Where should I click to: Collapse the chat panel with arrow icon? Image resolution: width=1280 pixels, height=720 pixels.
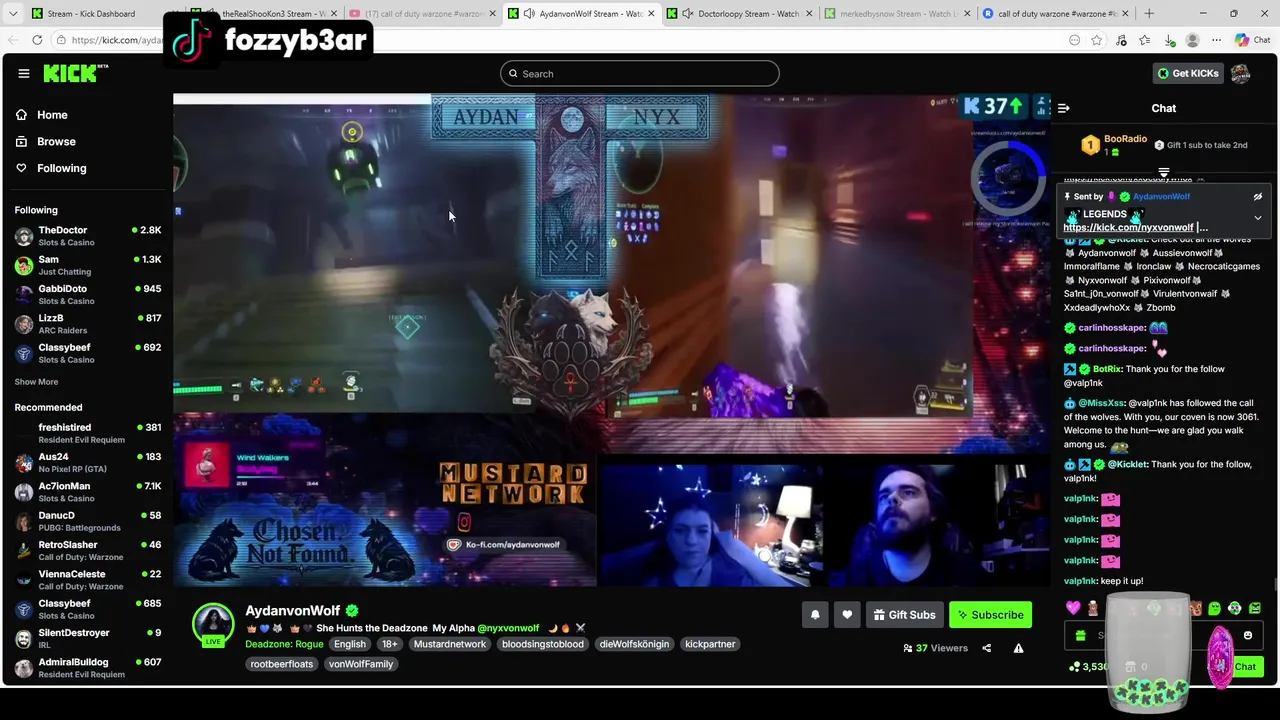[1064, 108]
